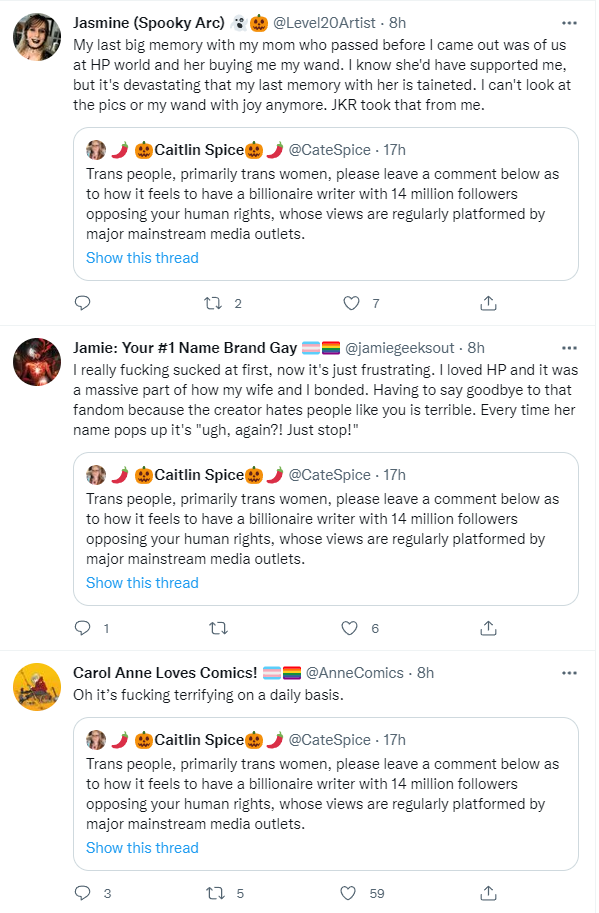Open @jamiegeeksout profile handle
The image size is (599, 913).
click(401, 349)
